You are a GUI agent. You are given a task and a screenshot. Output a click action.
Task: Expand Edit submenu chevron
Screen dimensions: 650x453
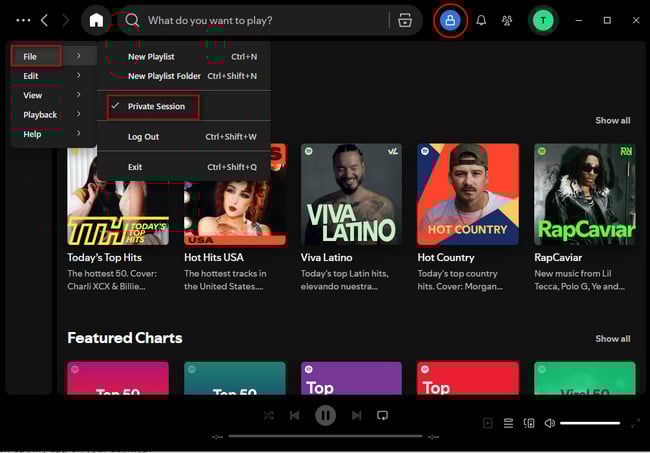click(79, 75)
